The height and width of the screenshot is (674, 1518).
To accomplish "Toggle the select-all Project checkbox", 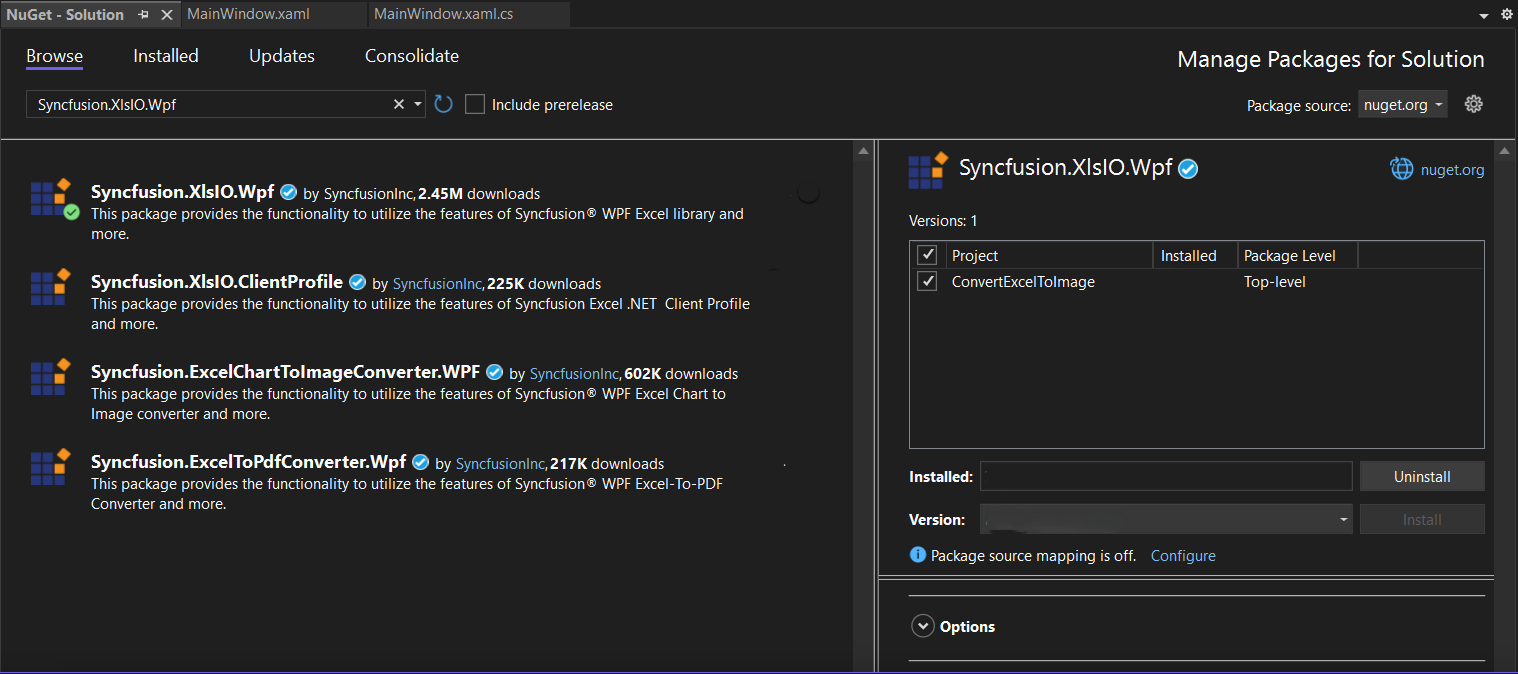I will coord(926,254).
